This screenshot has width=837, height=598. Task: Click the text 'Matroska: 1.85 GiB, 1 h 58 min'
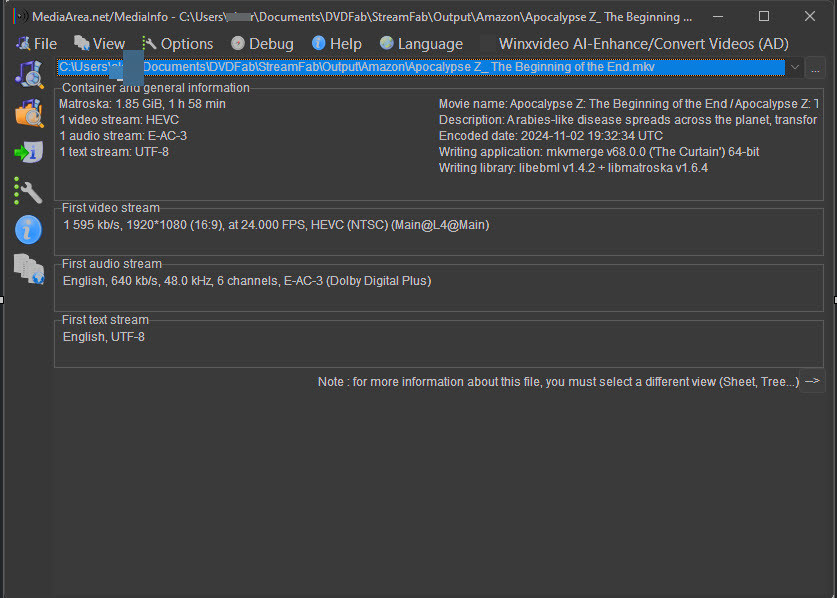[143, 104]
